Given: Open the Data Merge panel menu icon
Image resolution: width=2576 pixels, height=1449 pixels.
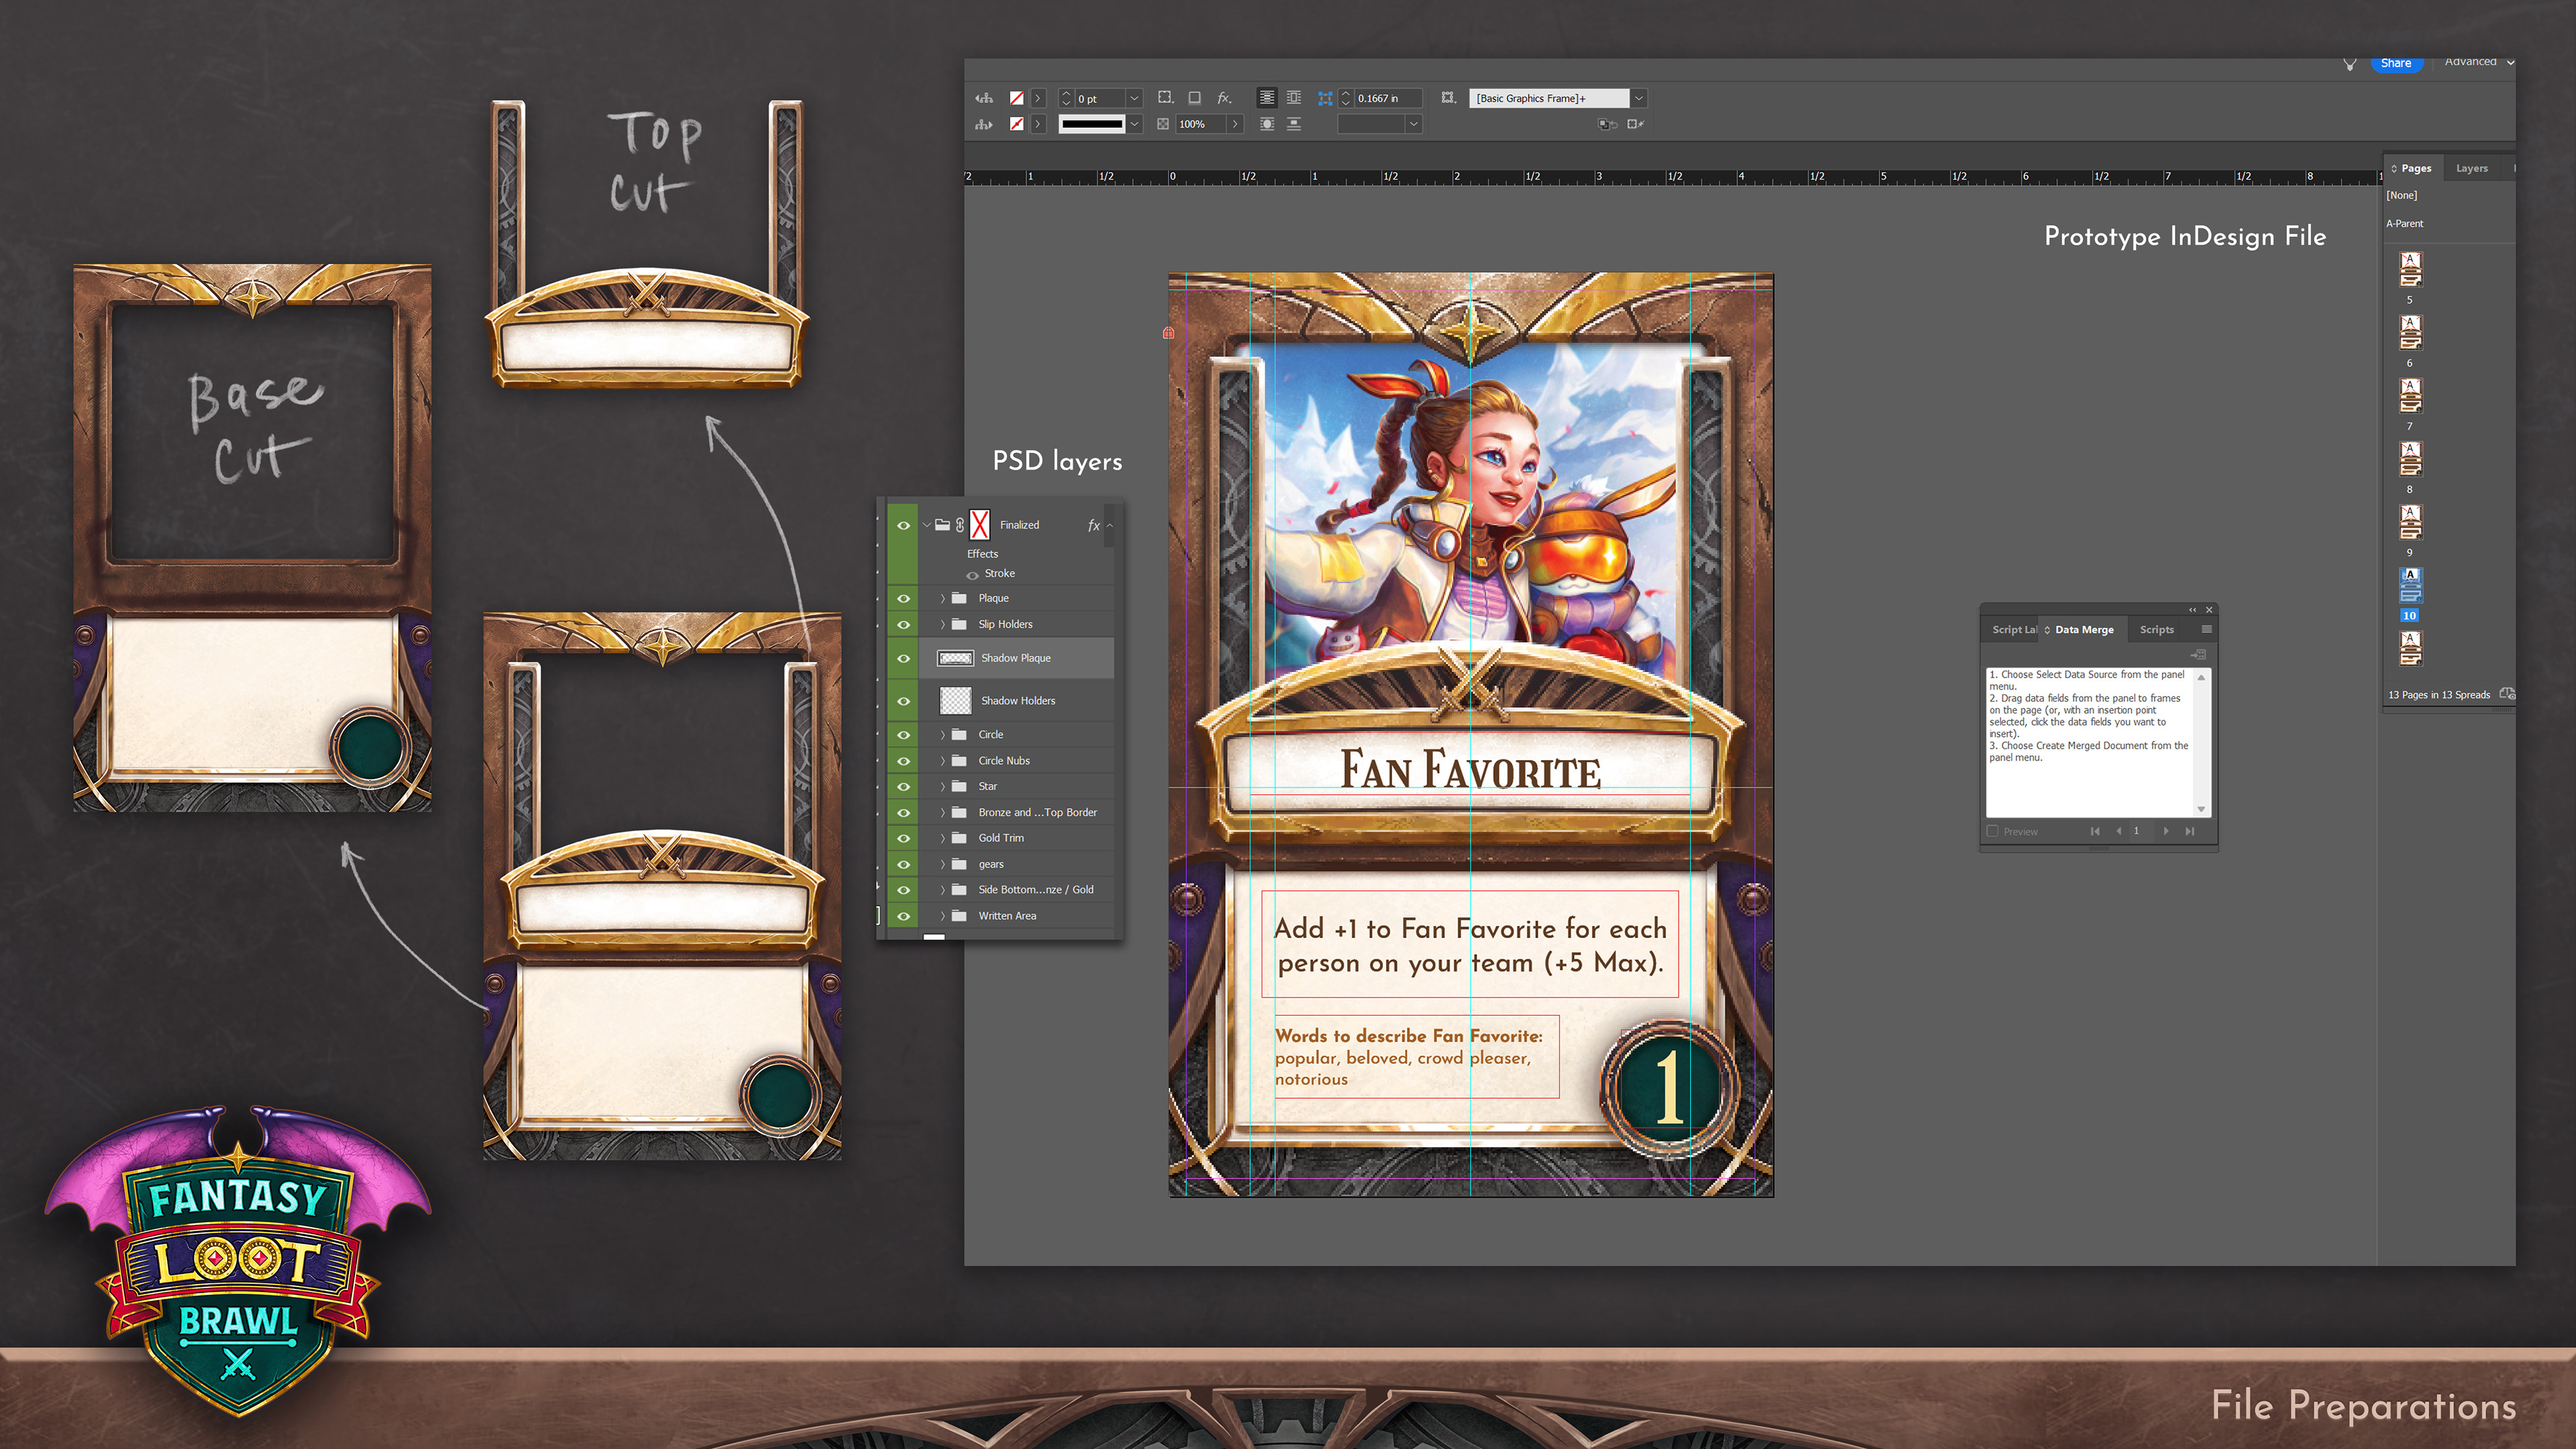Looking at the screenshot, I should 2206,629.
